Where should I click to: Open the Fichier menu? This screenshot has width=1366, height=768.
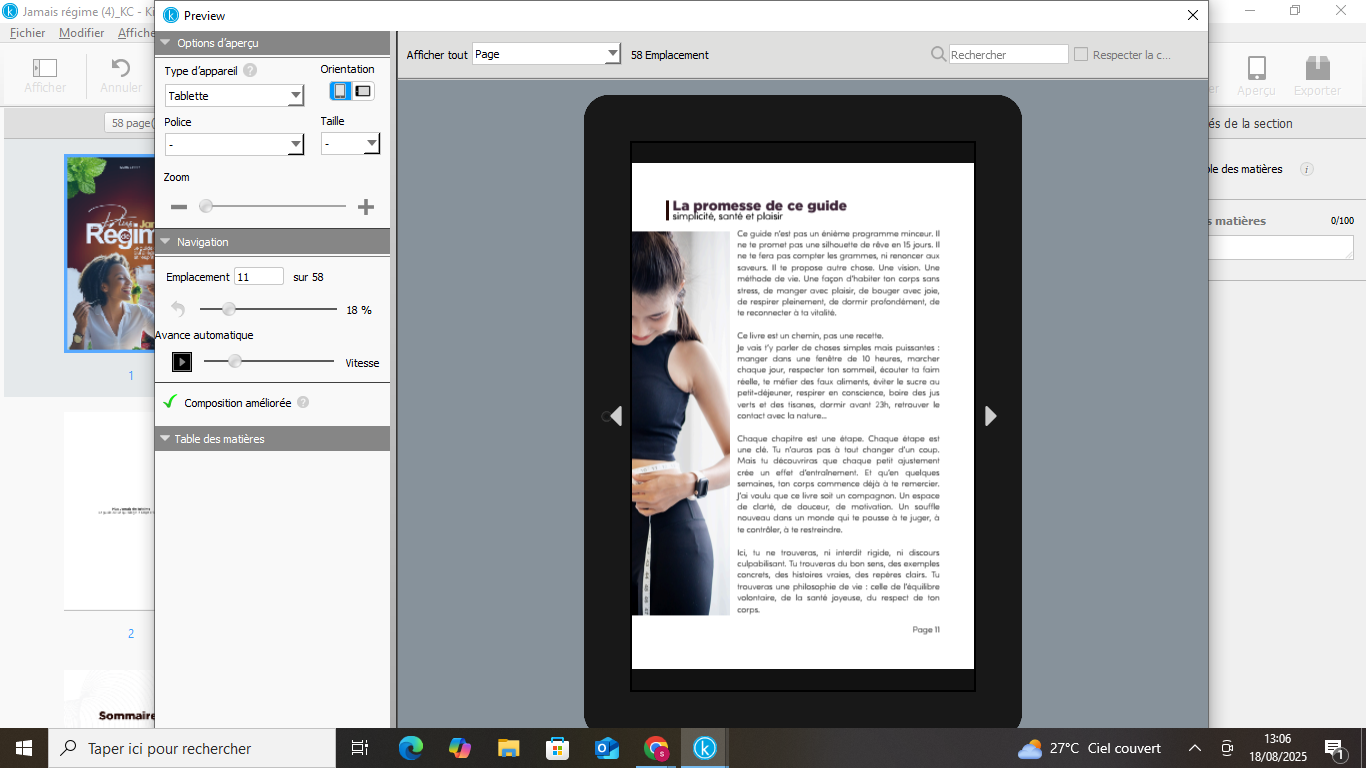[x=27, y=33]
